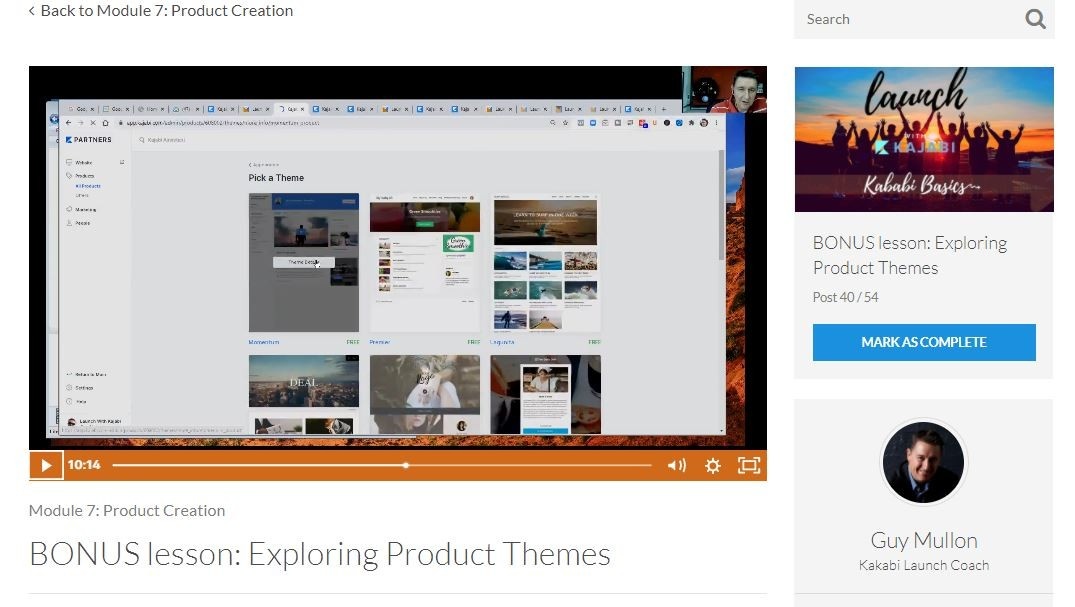
Task: Play the lesson video
Action: pos(46,465)
